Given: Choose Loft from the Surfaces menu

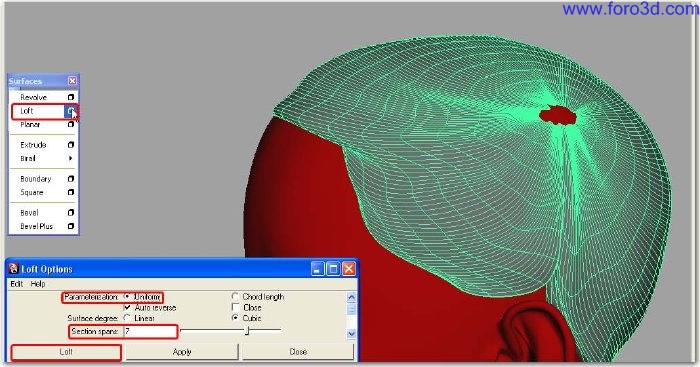Looking at the screenshot, I should 27,111.
